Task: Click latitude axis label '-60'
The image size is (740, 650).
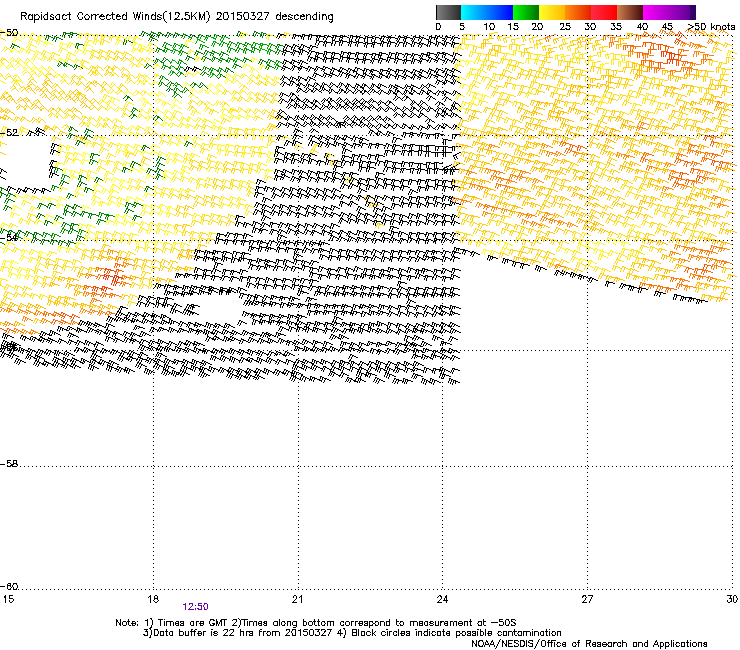Action: [9, 587]
